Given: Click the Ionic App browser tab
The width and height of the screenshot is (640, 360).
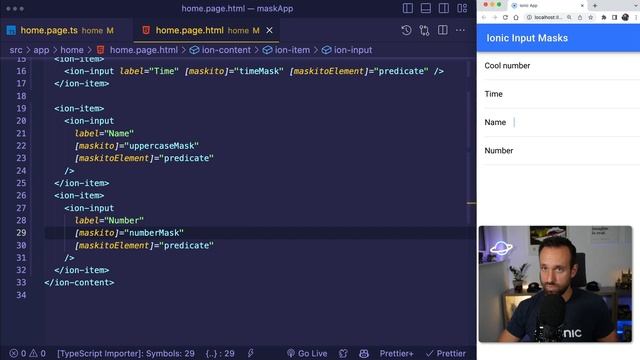Looking at the screenshot, I should [547, 6].
